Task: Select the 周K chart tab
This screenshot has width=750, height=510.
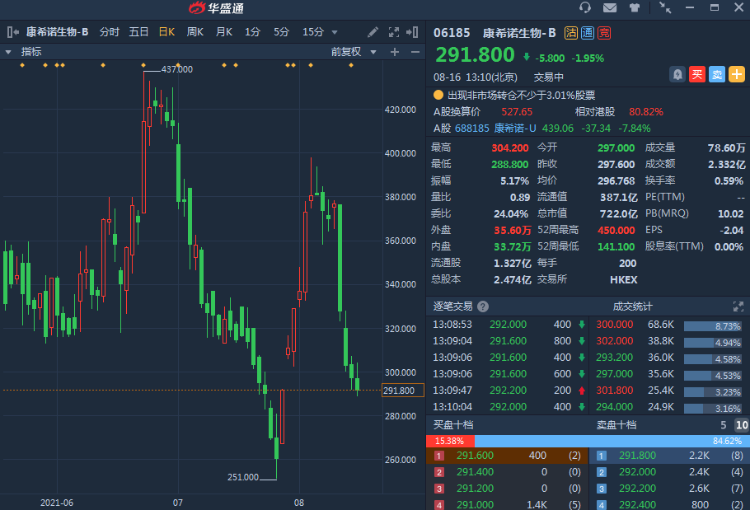Action: 195,32
